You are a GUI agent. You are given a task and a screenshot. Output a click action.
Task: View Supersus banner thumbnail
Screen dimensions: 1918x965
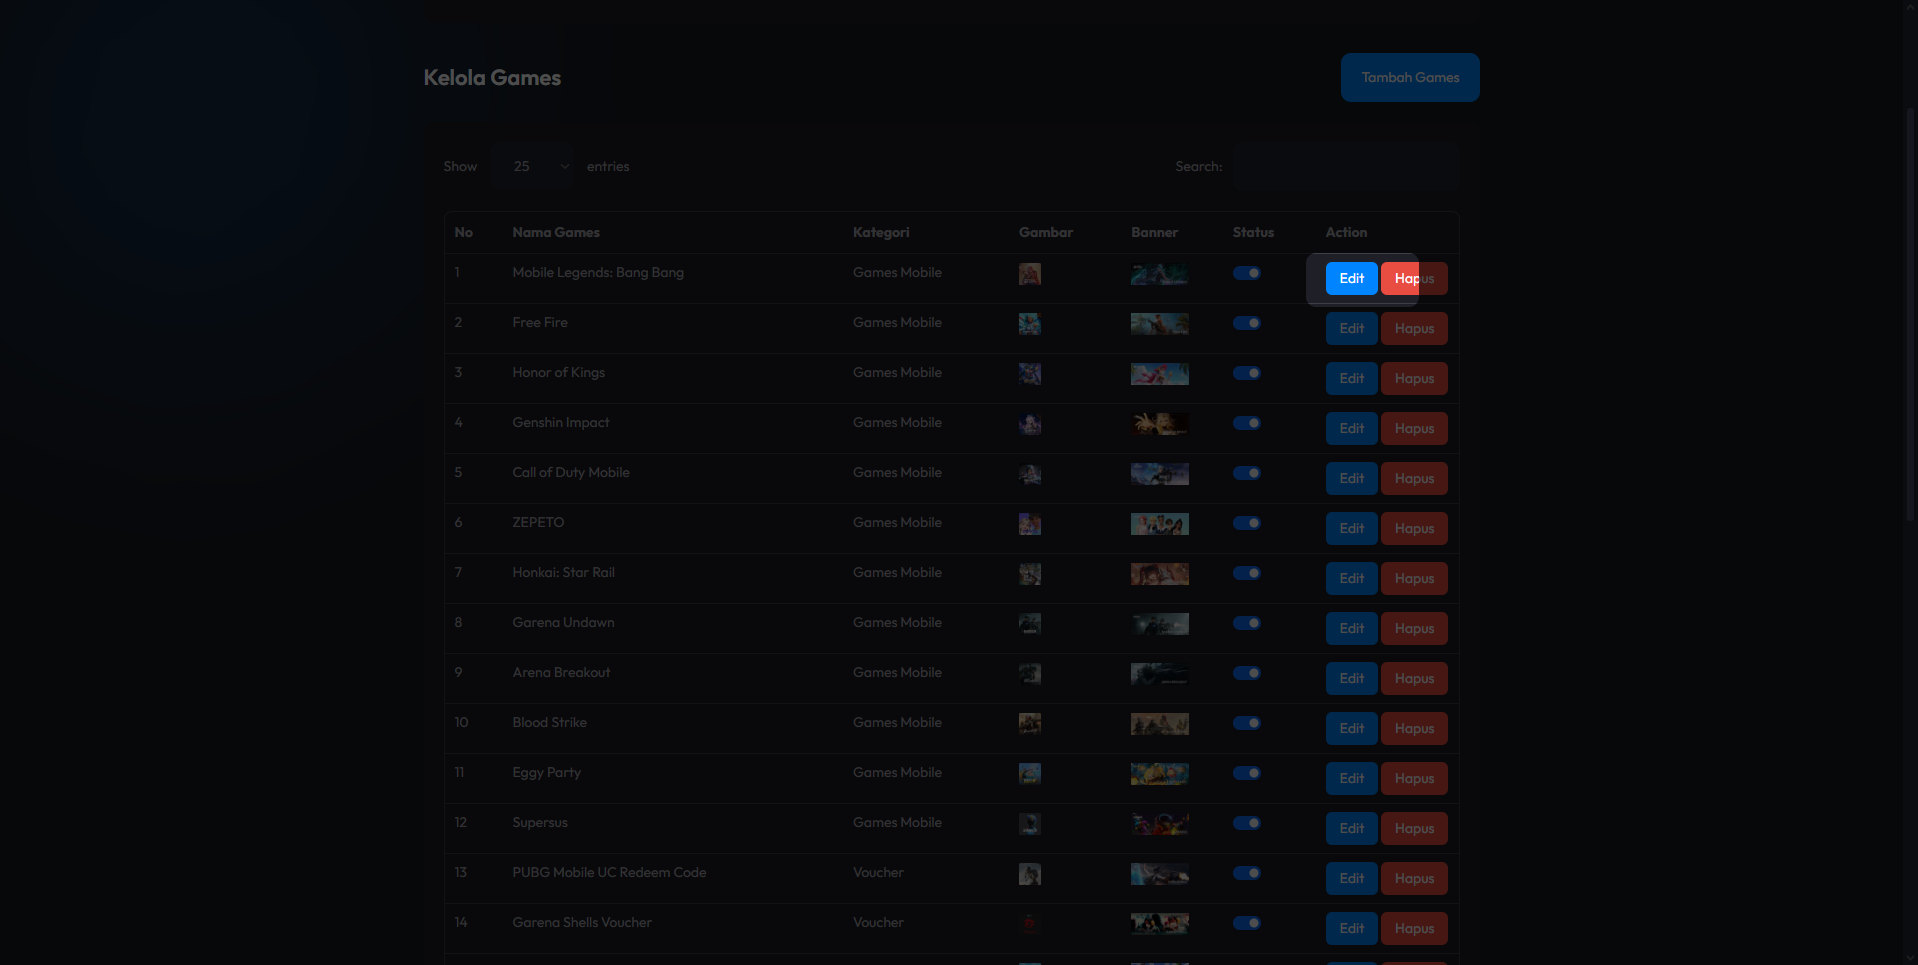[x=1159, y=824]
